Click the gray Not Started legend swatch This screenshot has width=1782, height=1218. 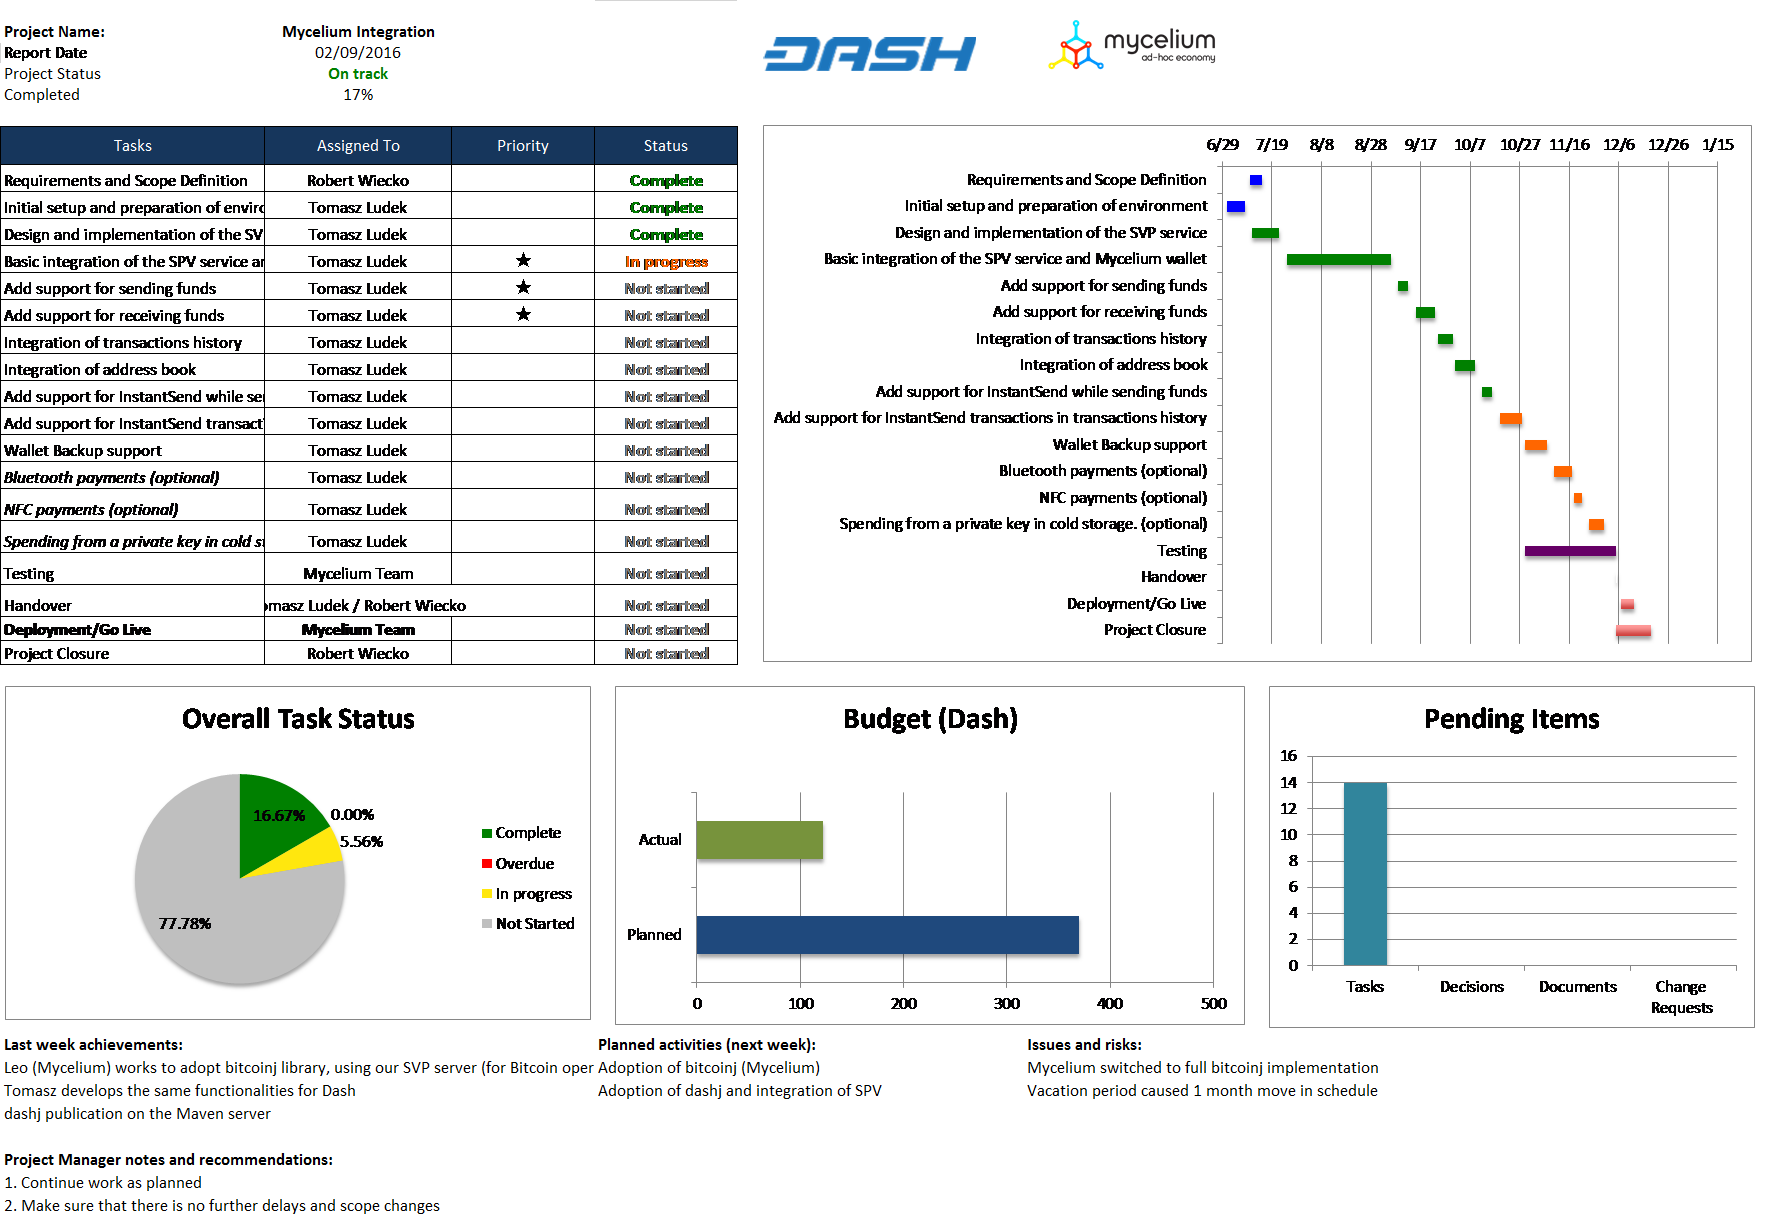pos(487,923)
